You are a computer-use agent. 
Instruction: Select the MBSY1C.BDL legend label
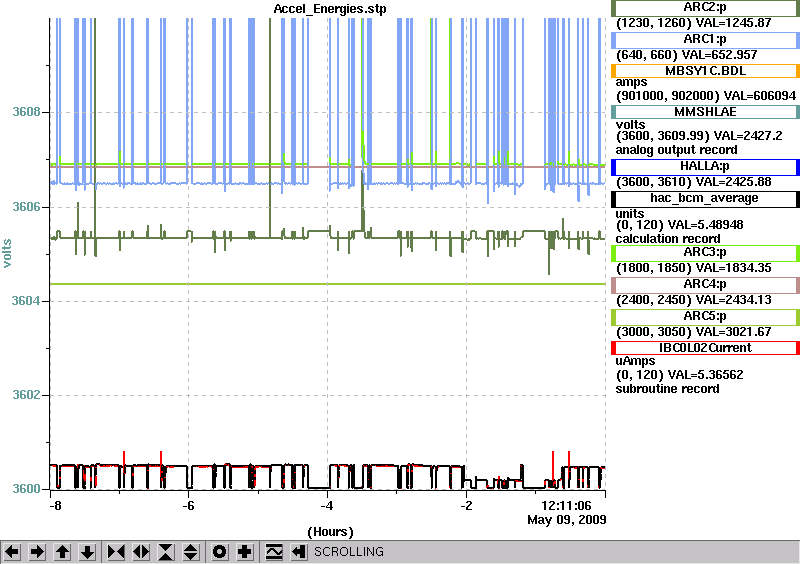(705, 71)
